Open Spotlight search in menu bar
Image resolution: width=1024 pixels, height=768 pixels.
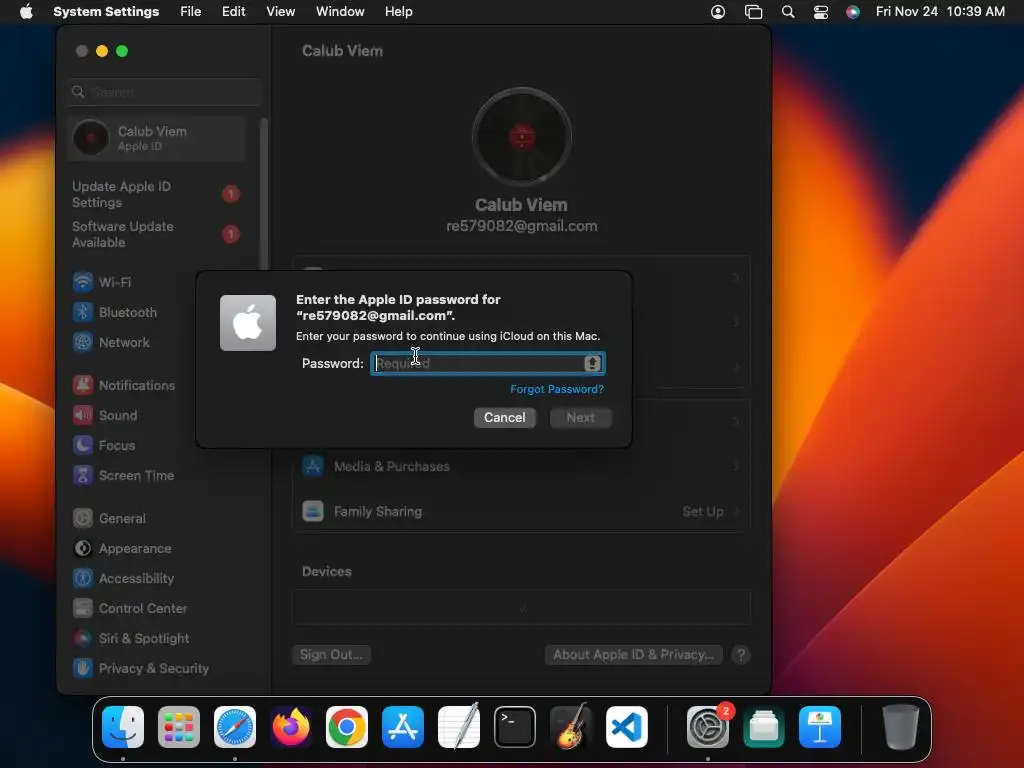[x=788, y=12]
